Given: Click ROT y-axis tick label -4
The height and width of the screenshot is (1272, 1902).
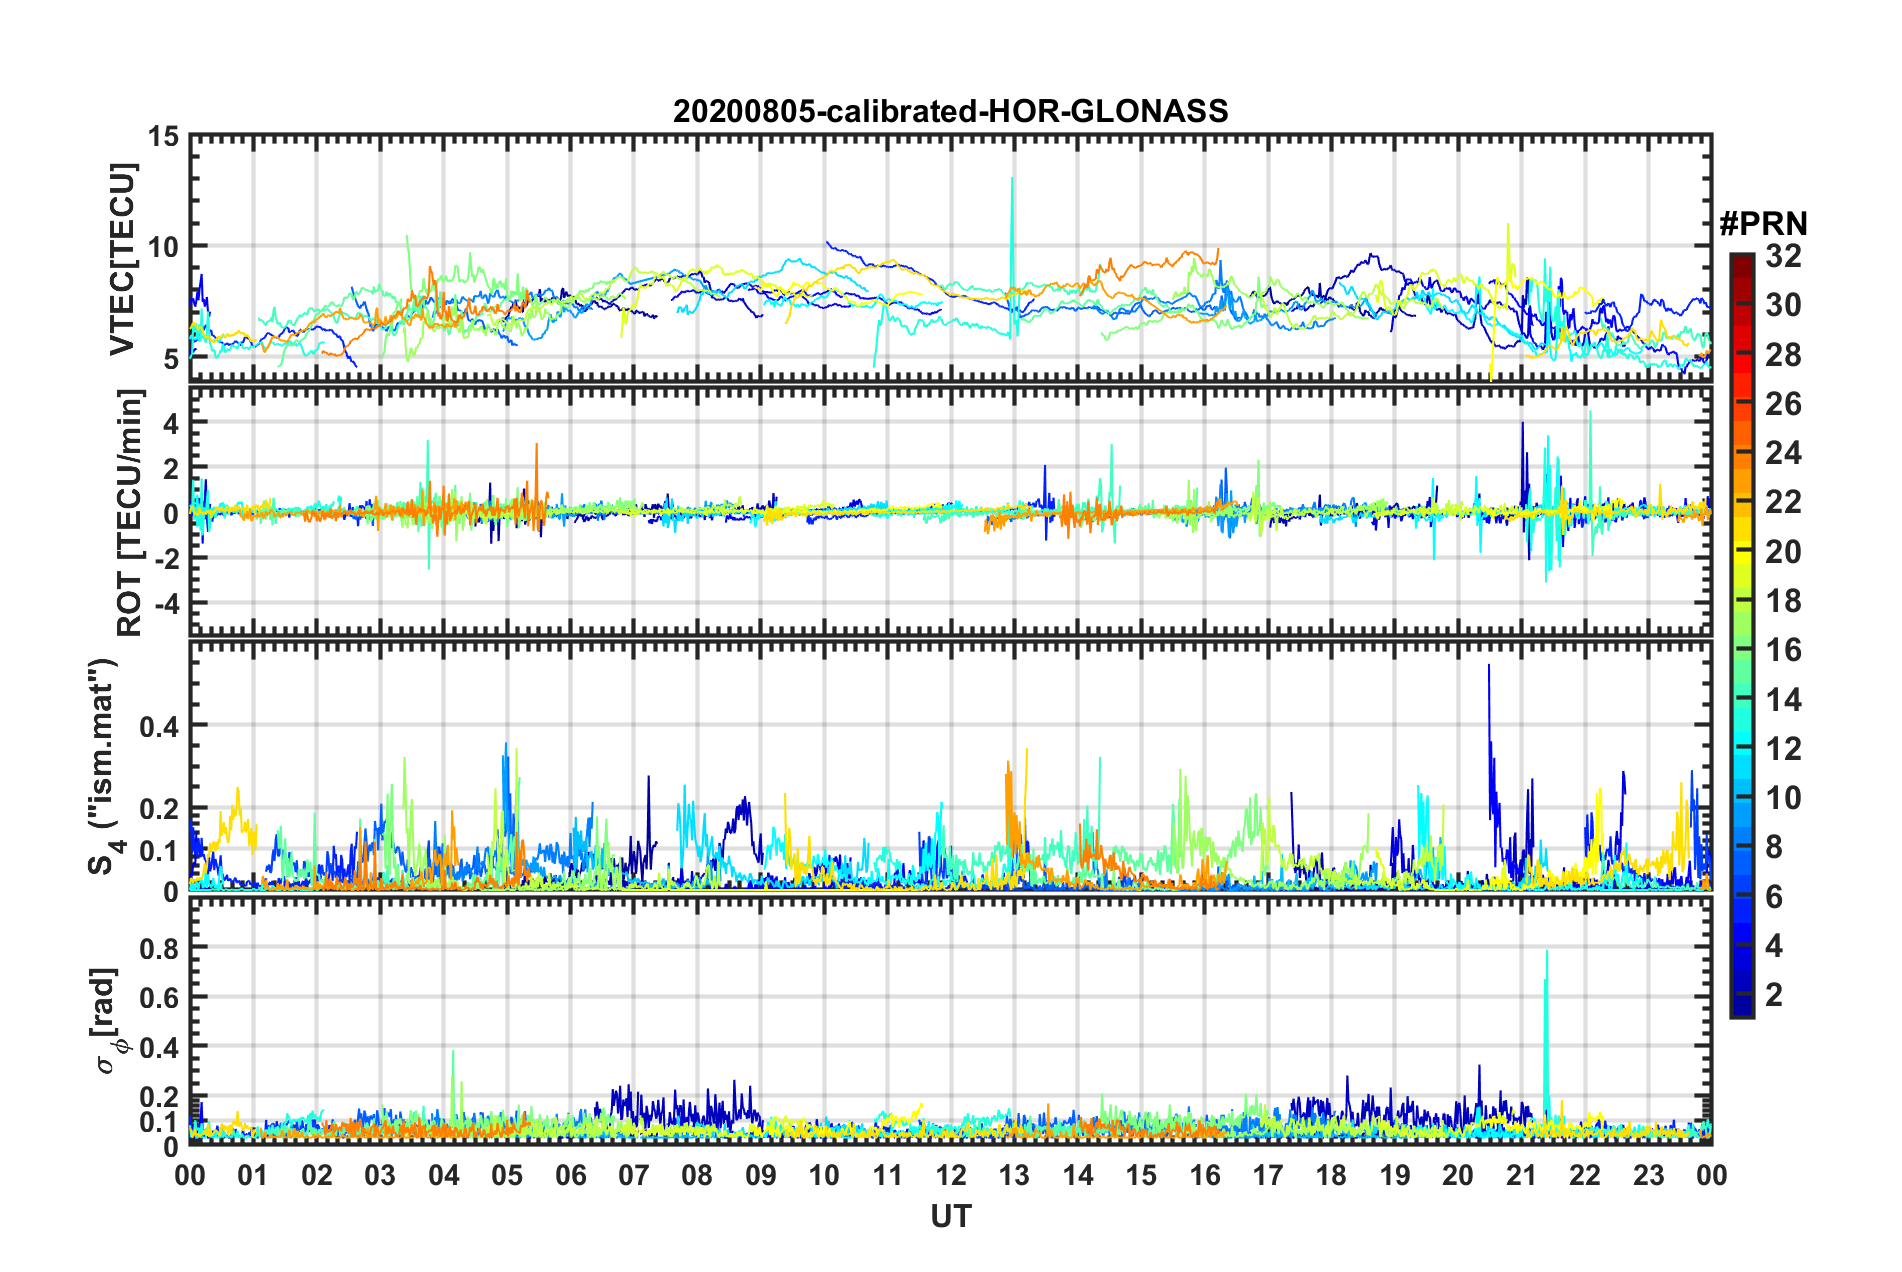Looking at the screenshot, I should (167, 604).
